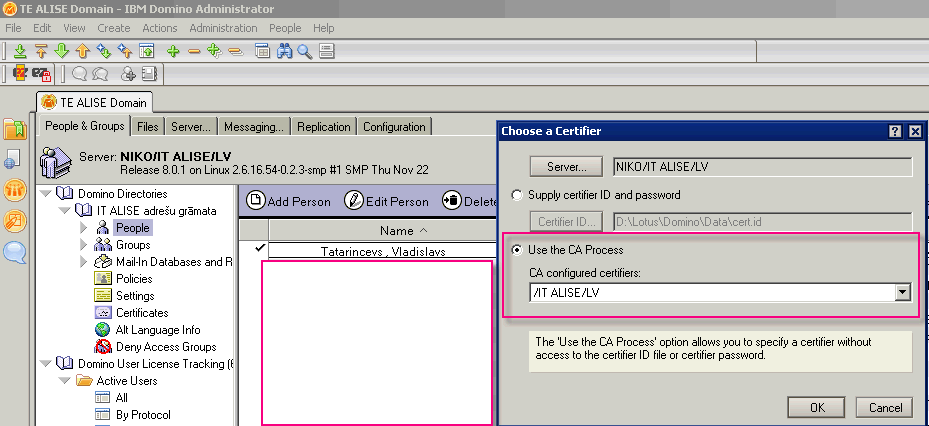Image resolution: width=929 pixels, height=426 pixels.
Task: Click the red and yellow ID toolbar icon
Action: (20, 73)
